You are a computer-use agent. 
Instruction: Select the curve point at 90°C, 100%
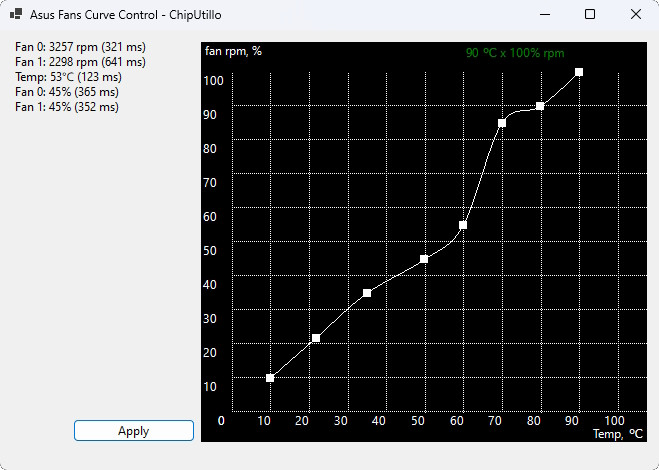point(579,72)
